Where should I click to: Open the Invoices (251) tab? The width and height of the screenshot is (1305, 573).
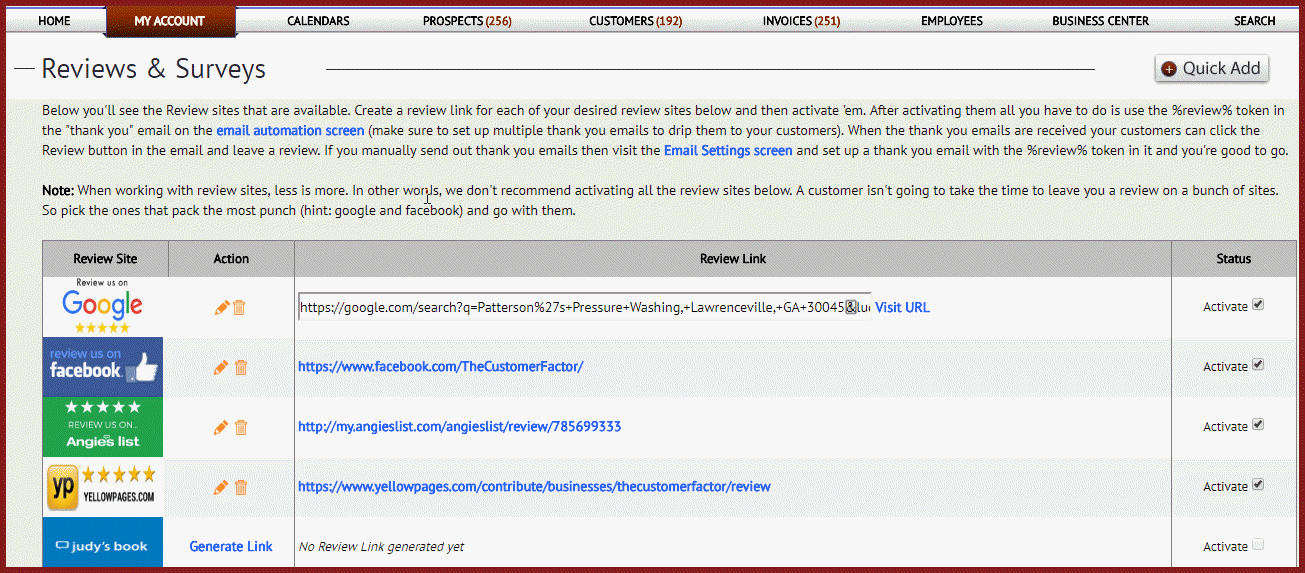[801, 20]
